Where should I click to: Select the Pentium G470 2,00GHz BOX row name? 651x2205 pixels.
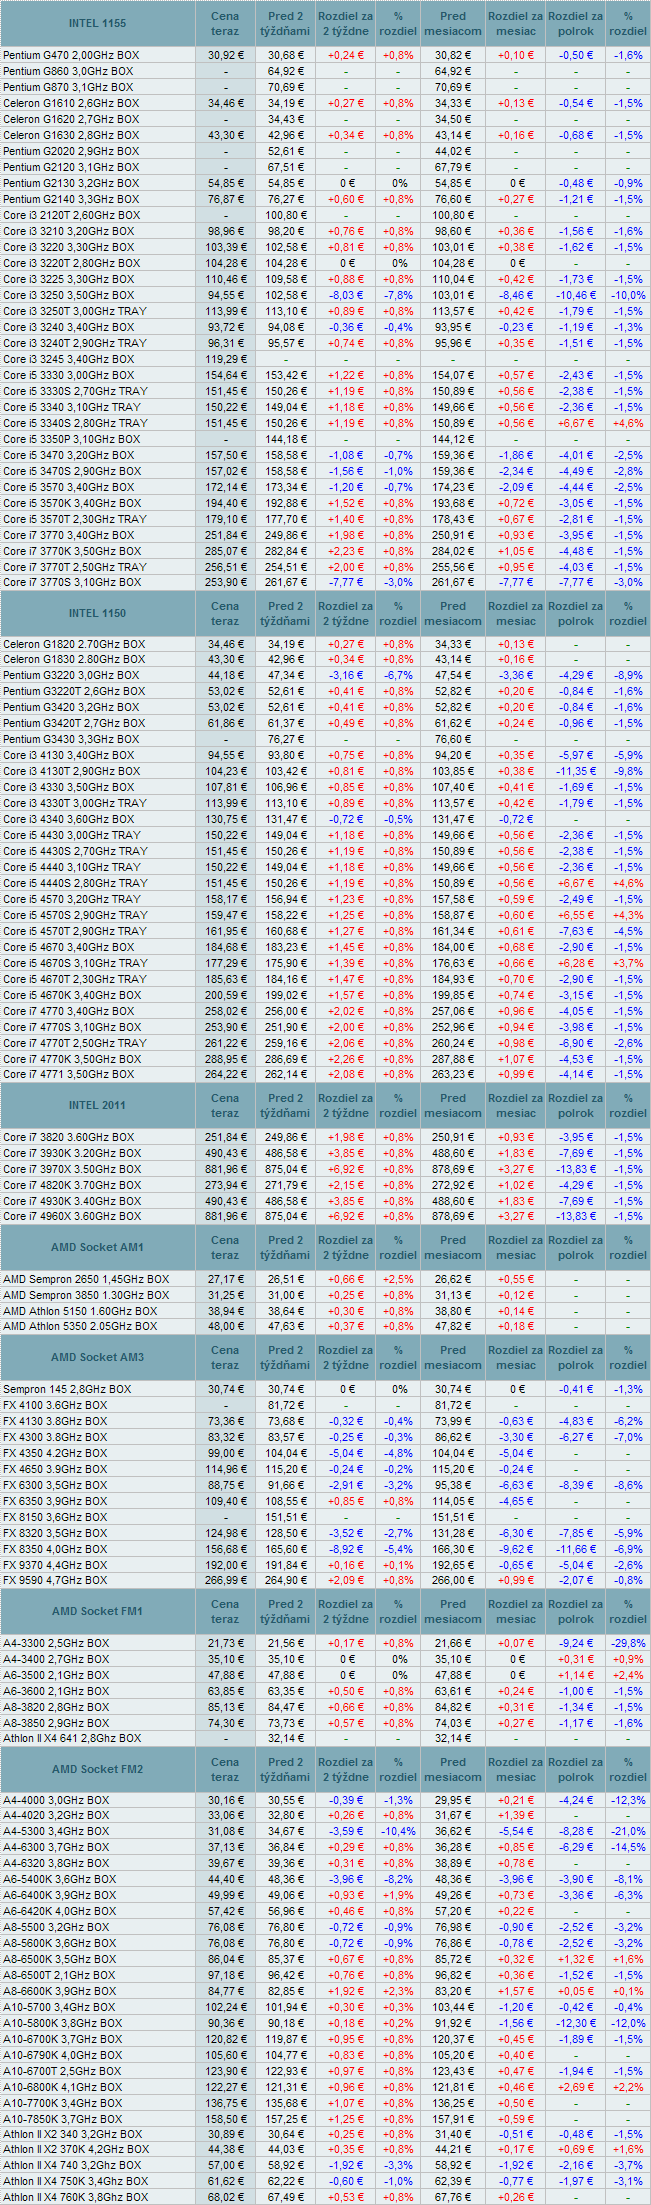(x=72, y=55)
